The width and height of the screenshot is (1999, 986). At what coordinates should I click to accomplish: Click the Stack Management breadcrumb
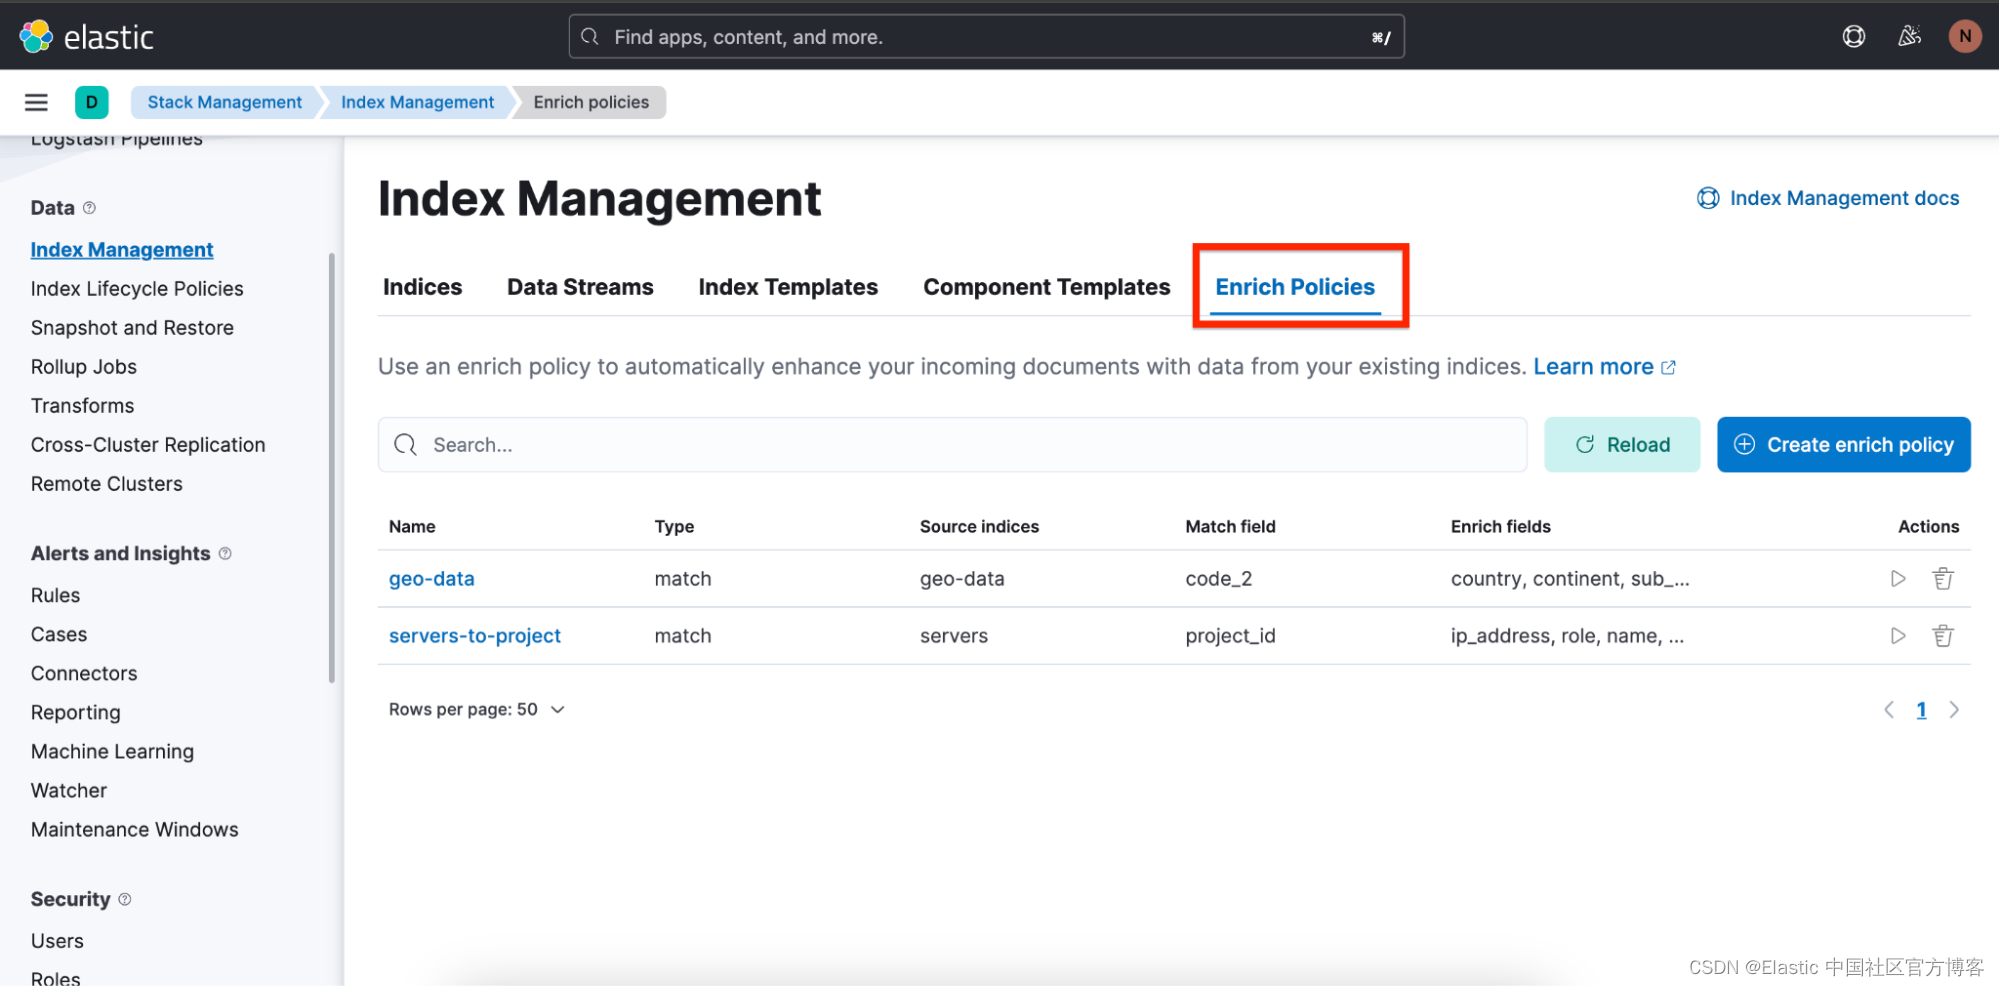point(224,102)
